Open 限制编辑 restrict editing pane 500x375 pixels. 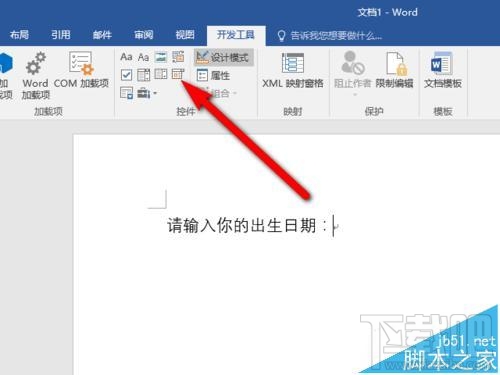394,70
